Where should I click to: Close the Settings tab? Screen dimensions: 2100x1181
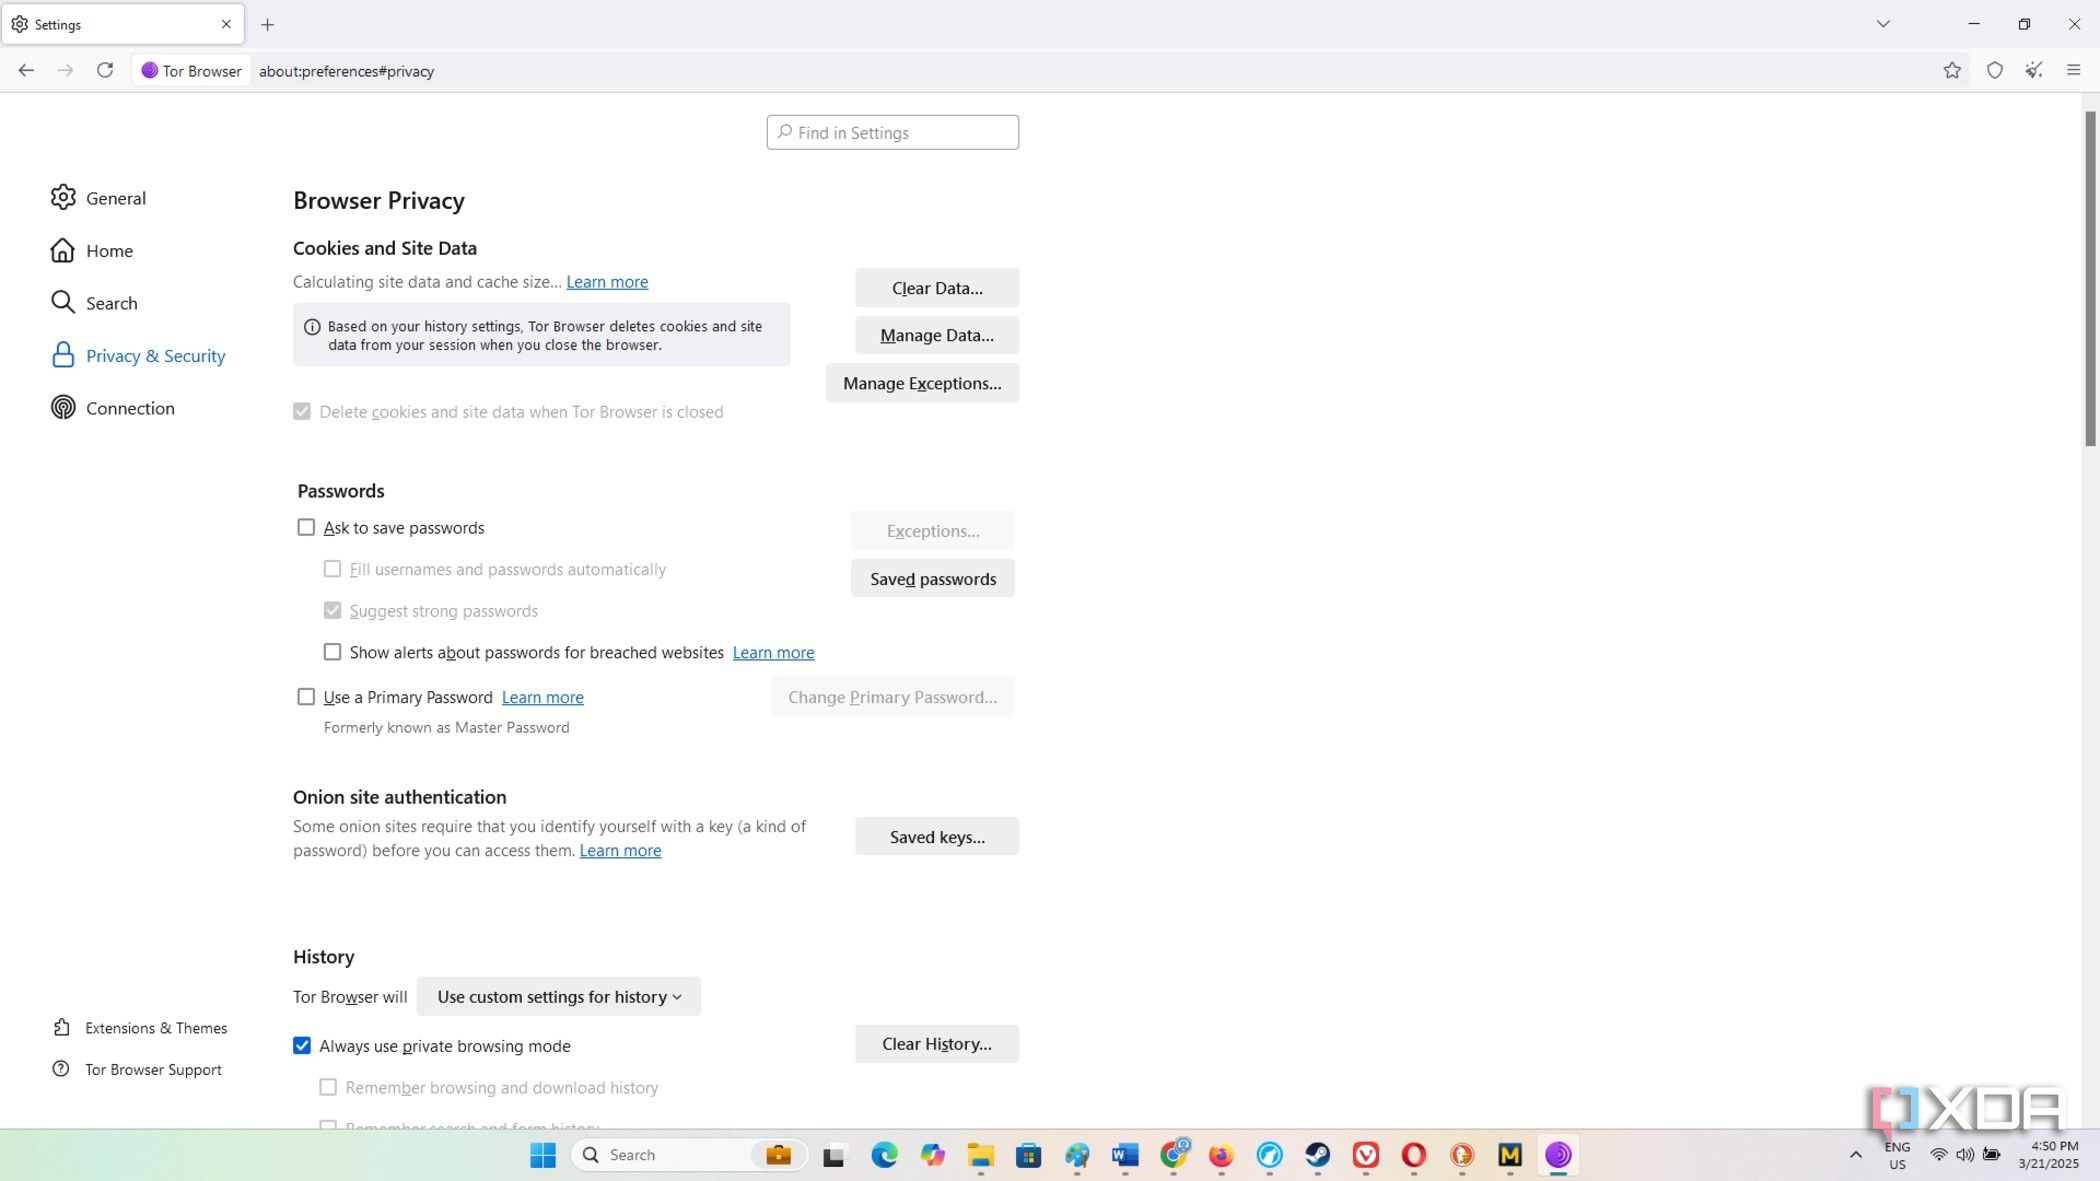[x=226, y=24]
